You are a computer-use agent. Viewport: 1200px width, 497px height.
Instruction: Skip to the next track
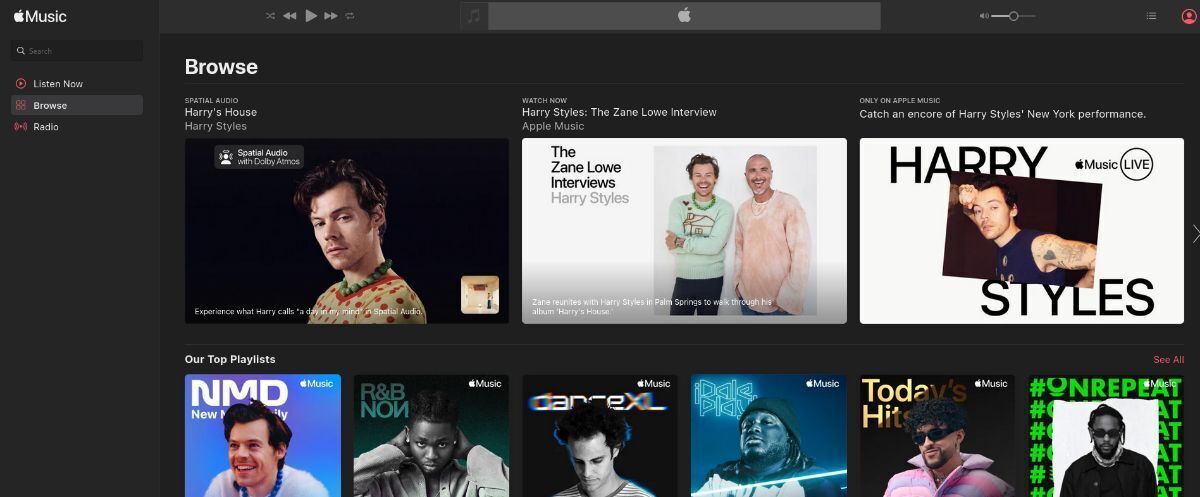pos(331,16)
